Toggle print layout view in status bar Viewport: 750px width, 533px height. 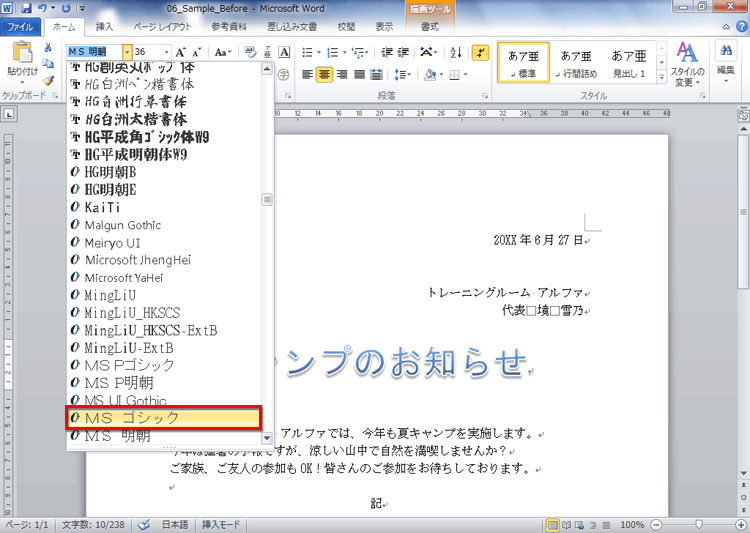point(552,525)
